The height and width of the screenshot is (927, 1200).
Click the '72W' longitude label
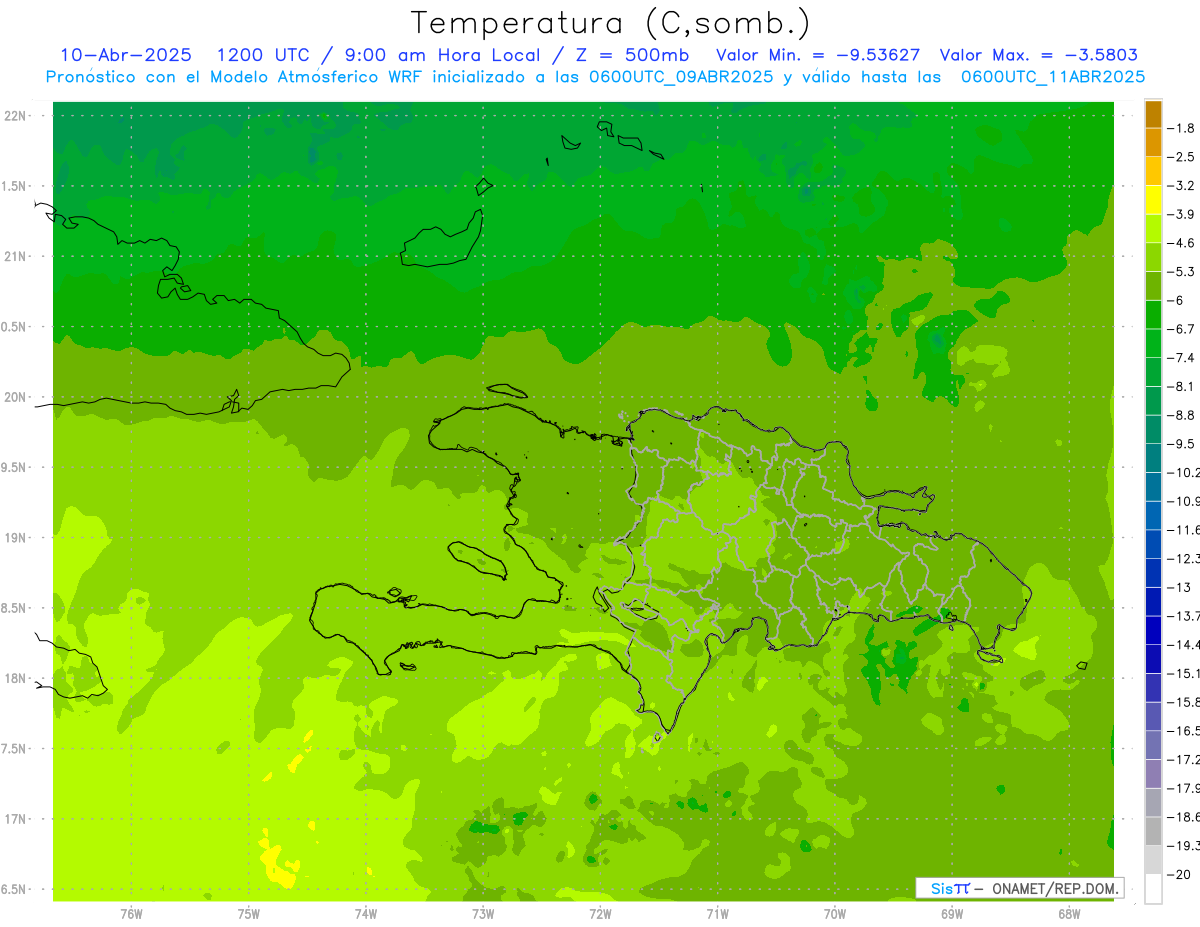(600, 914)
